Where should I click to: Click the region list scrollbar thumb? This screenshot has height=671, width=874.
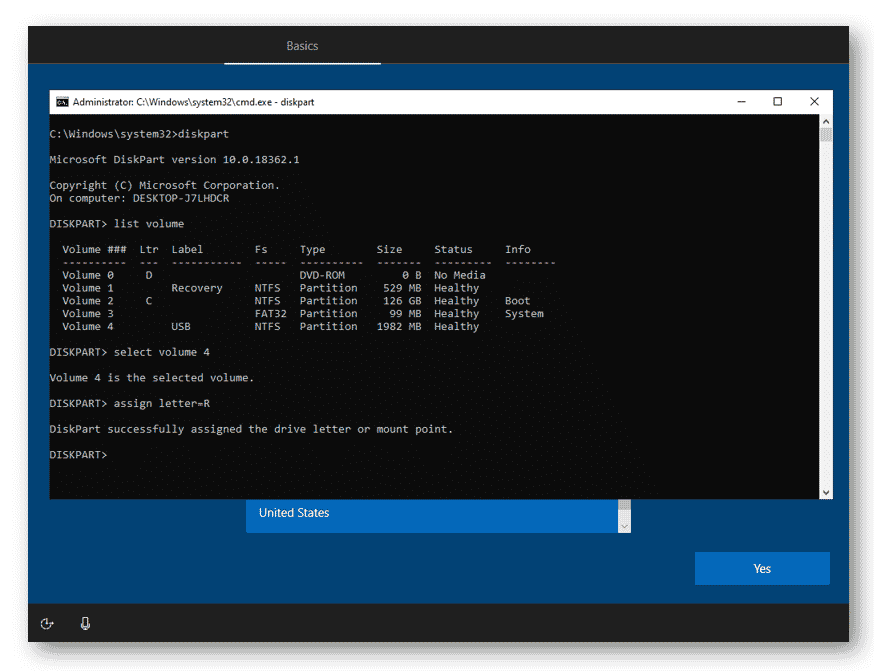coord(624,506)
